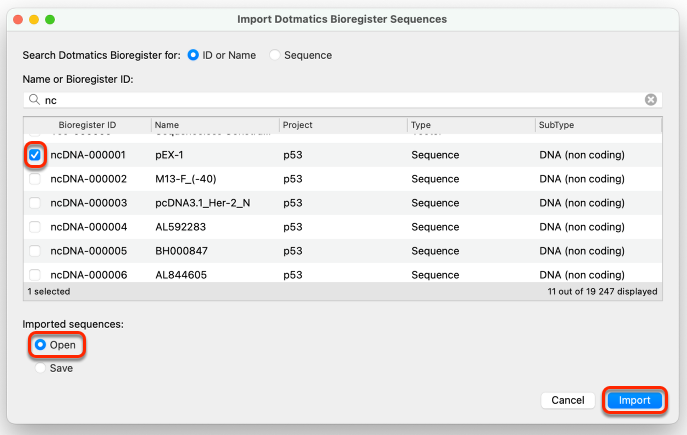Sort by the Bioregister ID column header
The width and height of the screenshot is (687, 435).
click(87, 125)
